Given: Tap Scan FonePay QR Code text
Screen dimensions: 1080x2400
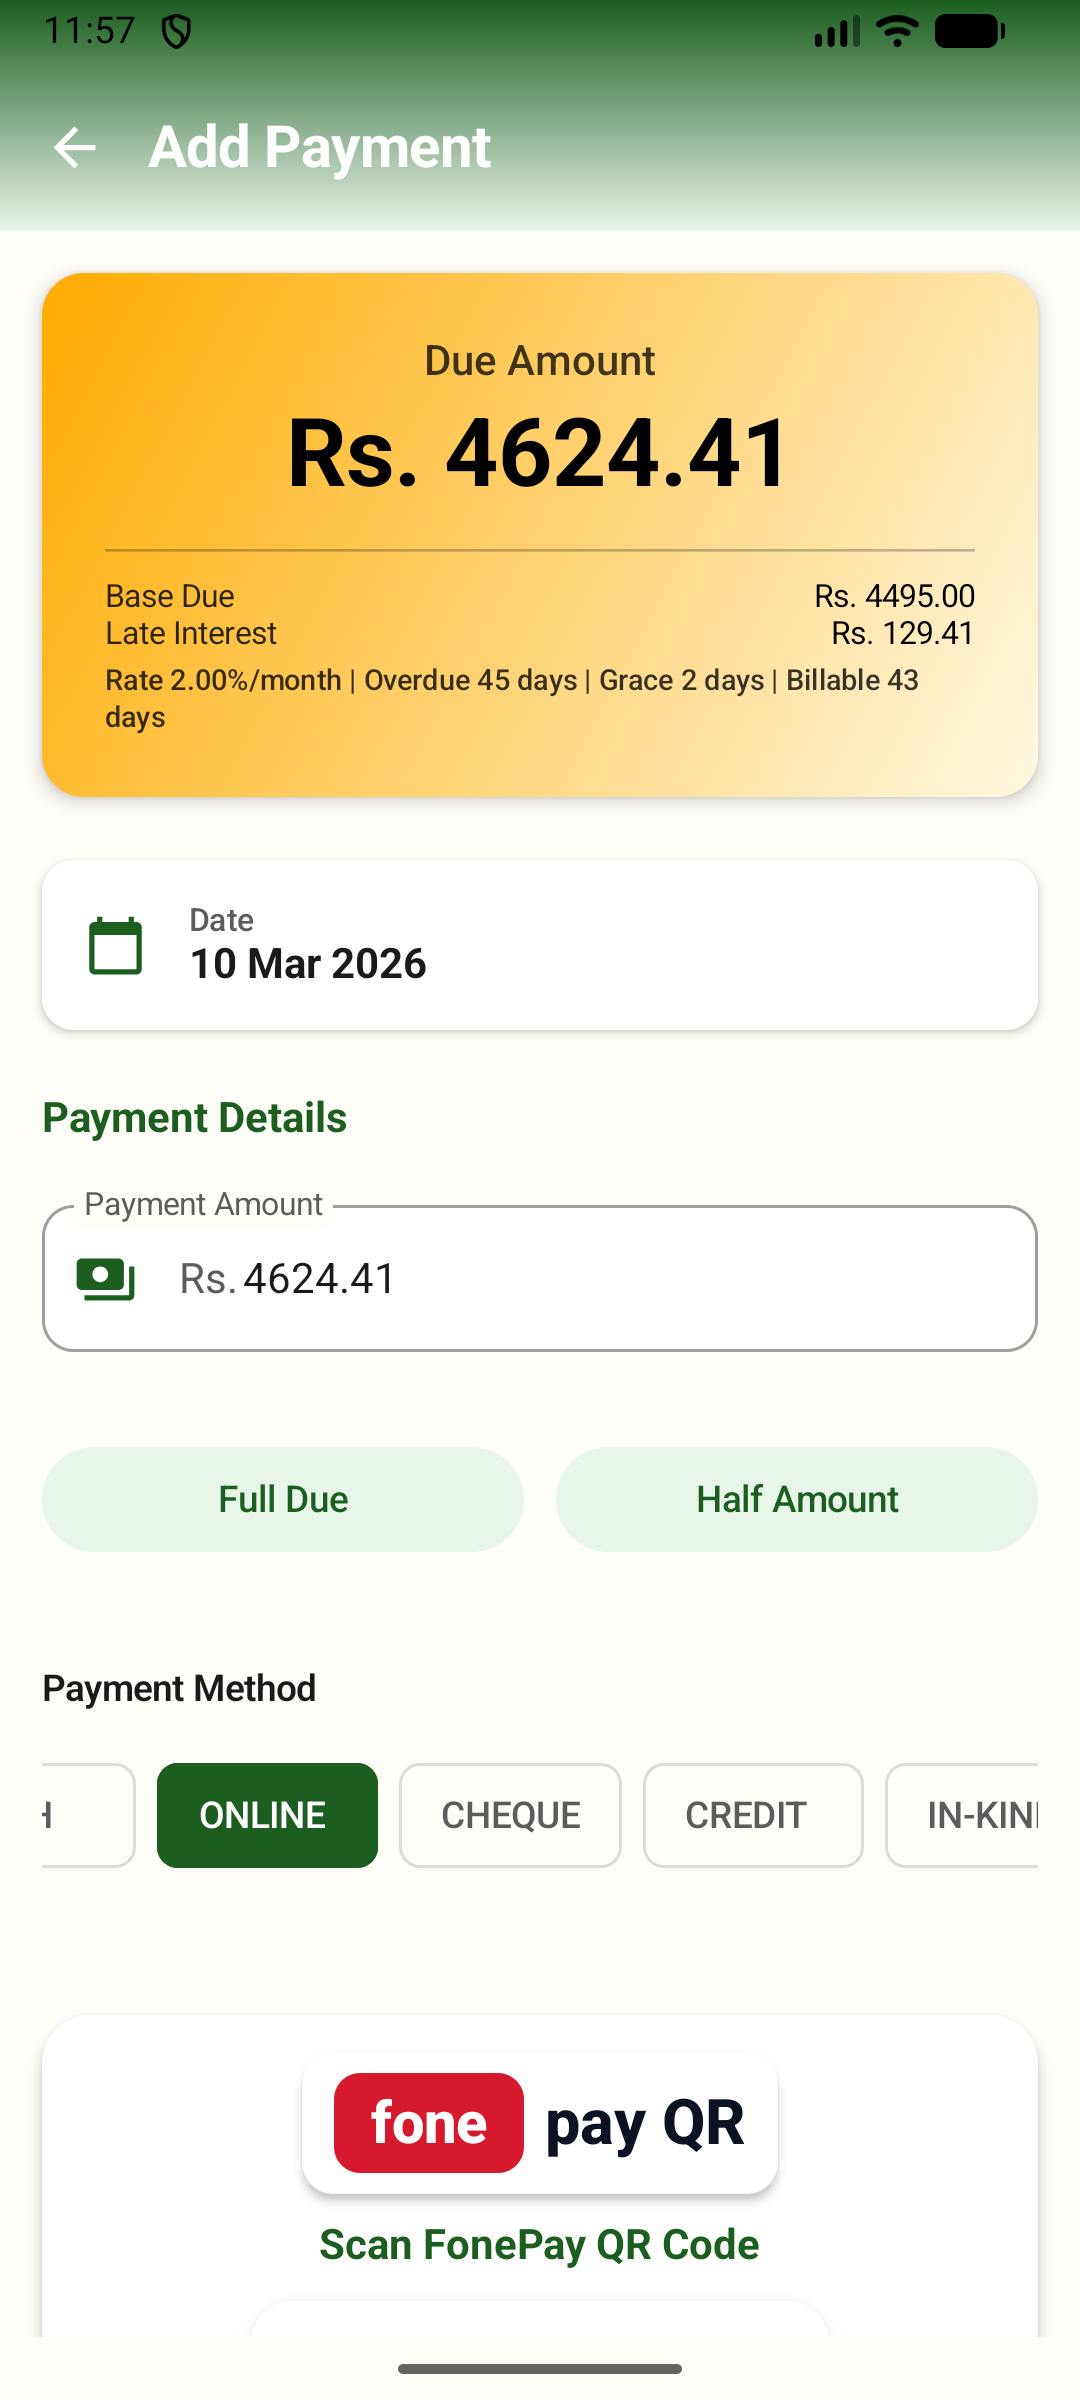Looking at the screenshot, I should pos(540,2245).
